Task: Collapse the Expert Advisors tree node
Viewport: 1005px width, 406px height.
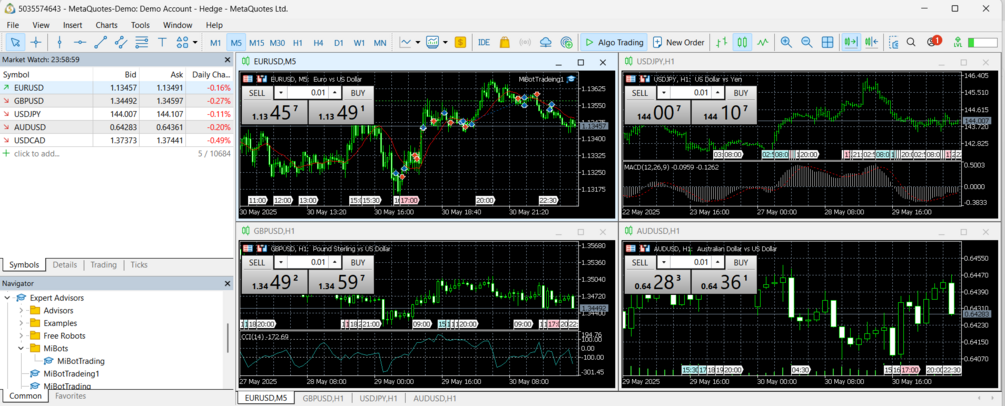Action: (8, 298)
